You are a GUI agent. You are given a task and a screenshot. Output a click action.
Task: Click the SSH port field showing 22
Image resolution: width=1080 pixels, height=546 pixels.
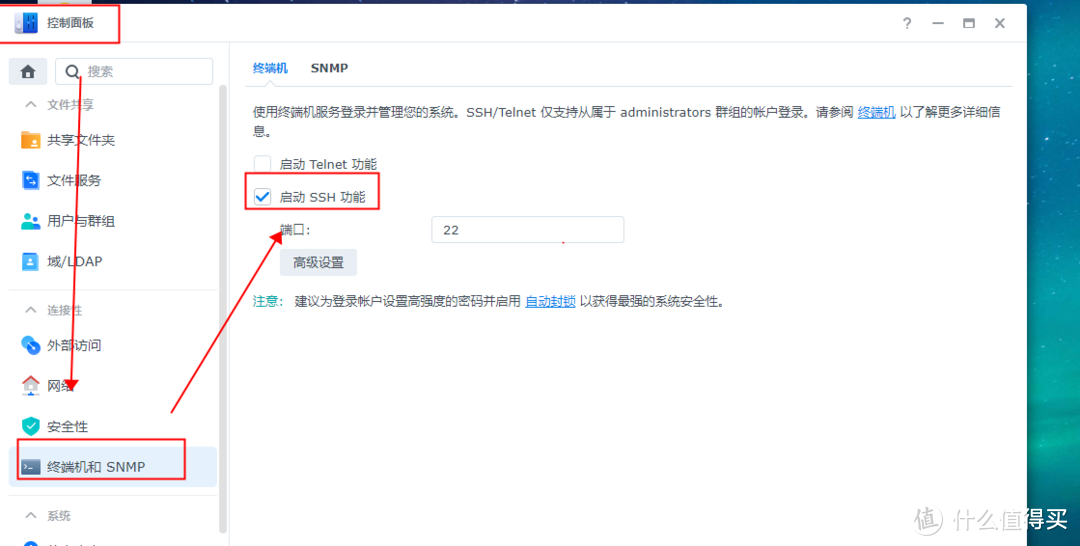(528, 230)
